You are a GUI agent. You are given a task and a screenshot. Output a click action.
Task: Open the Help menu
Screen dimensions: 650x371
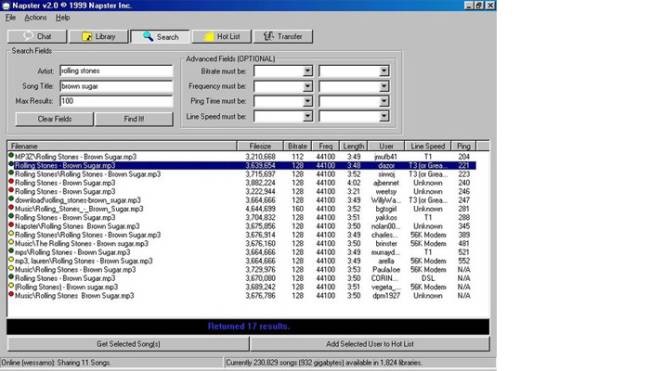[x=63, y=18]
